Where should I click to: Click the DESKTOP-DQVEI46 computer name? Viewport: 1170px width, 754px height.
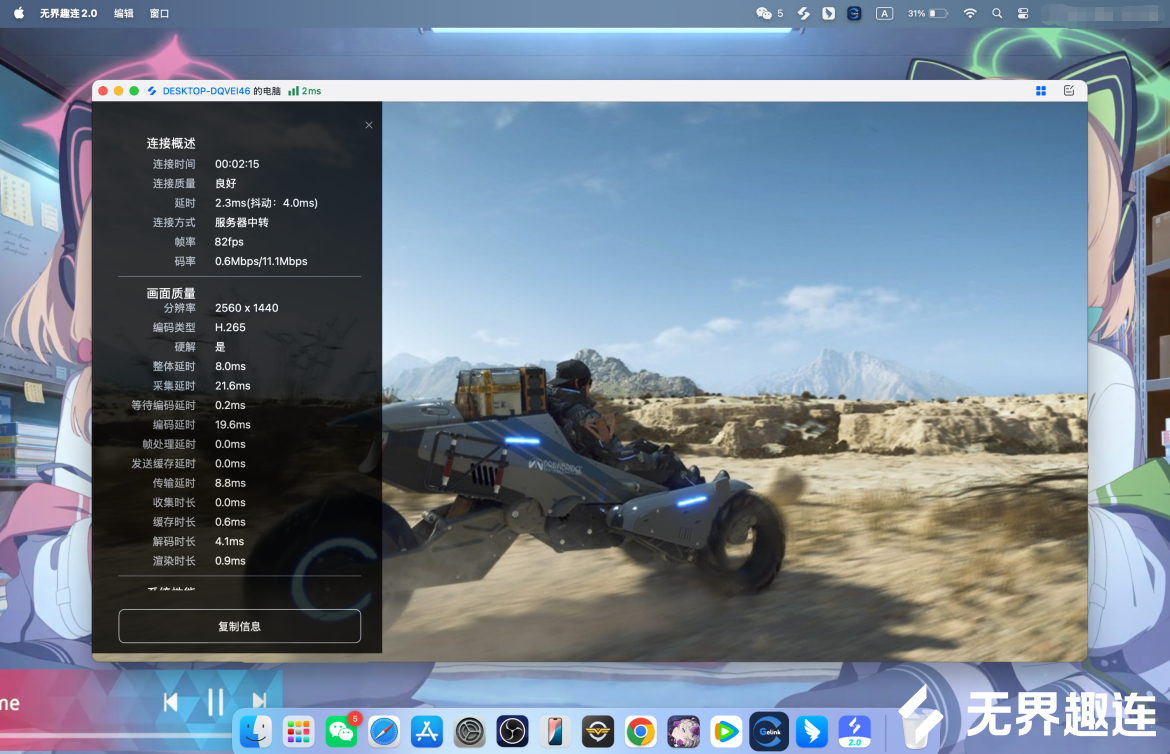point(206,91)
